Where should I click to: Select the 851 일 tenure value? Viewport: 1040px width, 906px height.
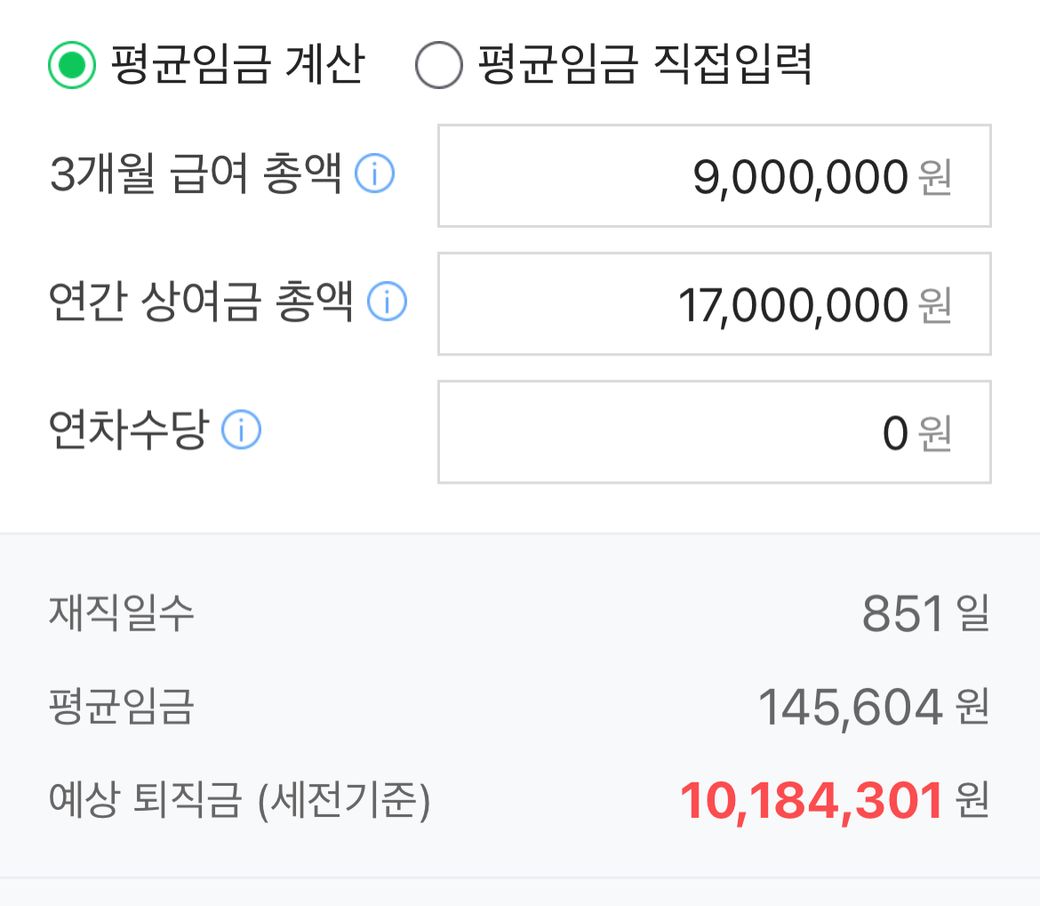click(x=925, y=613)
